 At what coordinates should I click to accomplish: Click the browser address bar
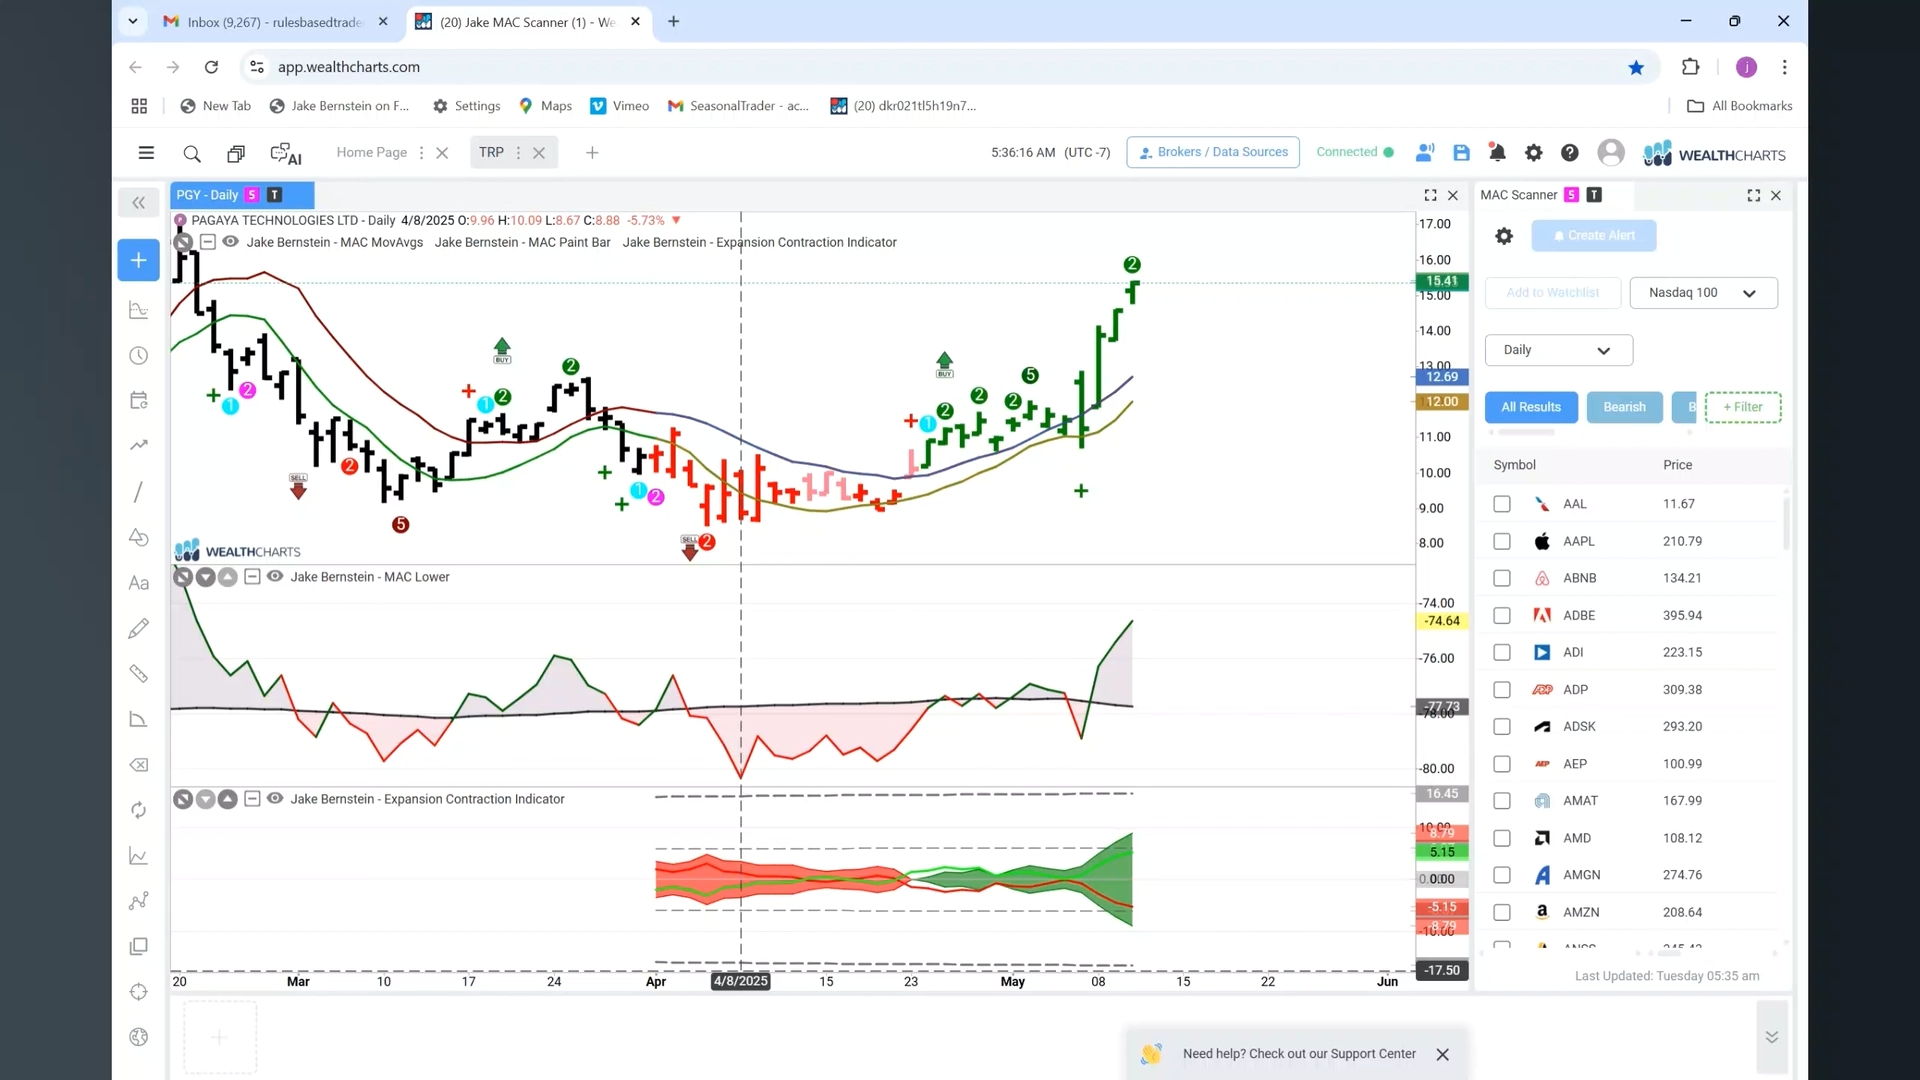pos(940,67)
